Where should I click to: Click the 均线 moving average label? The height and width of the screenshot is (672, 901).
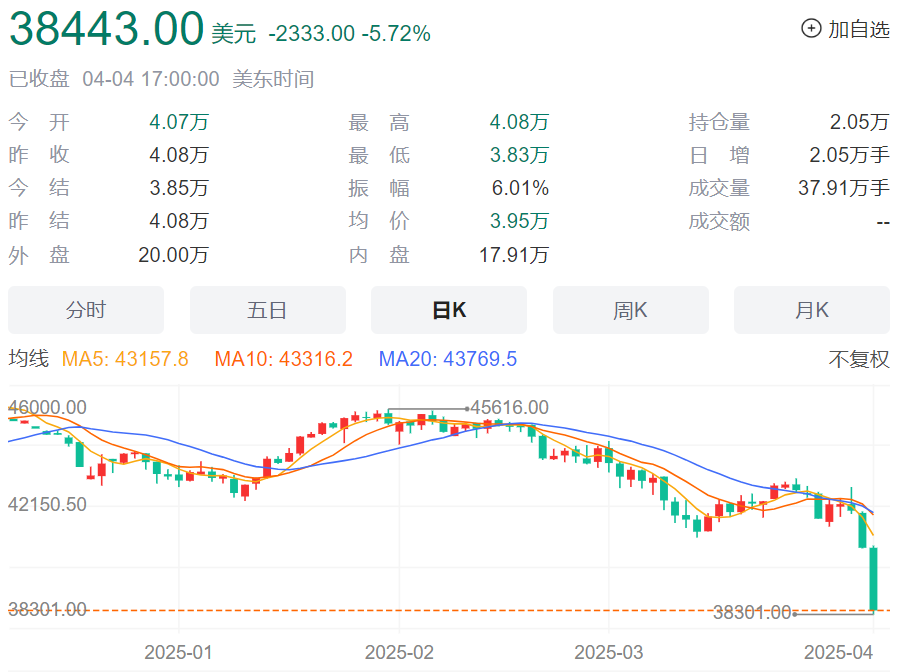point(26,359)
